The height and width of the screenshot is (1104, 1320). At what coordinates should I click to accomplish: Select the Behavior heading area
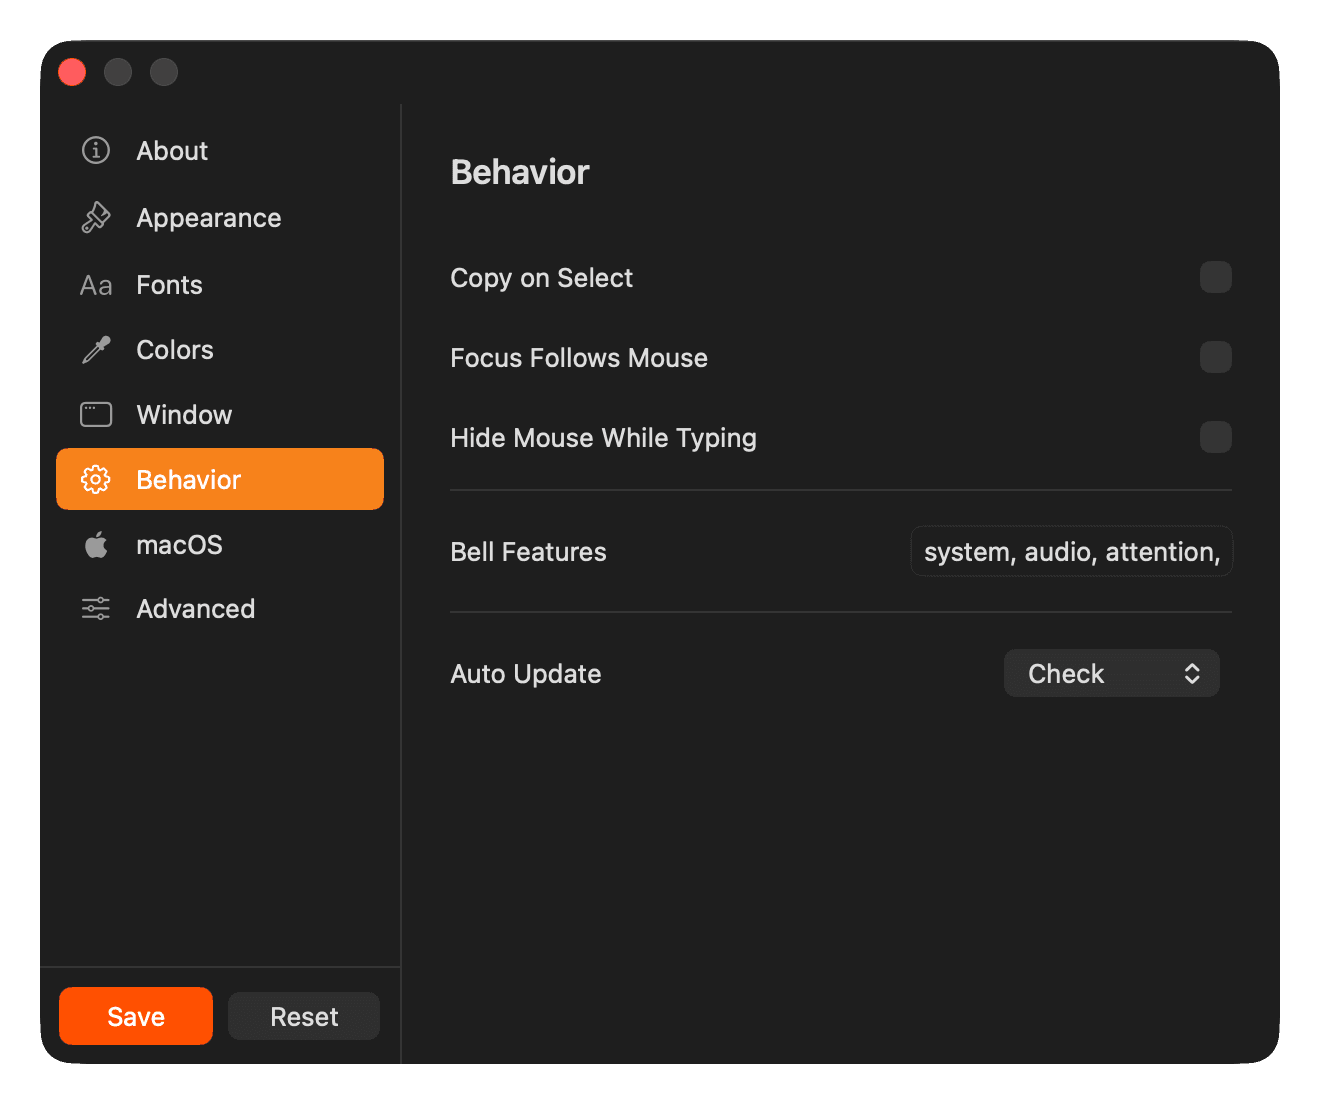pos(520,171)
